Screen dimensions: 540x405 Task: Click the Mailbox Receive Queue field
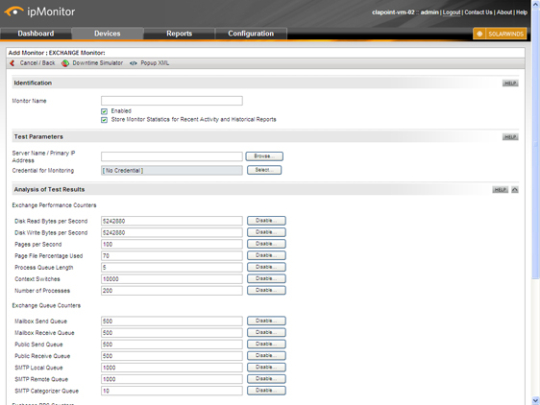(172, 333)
